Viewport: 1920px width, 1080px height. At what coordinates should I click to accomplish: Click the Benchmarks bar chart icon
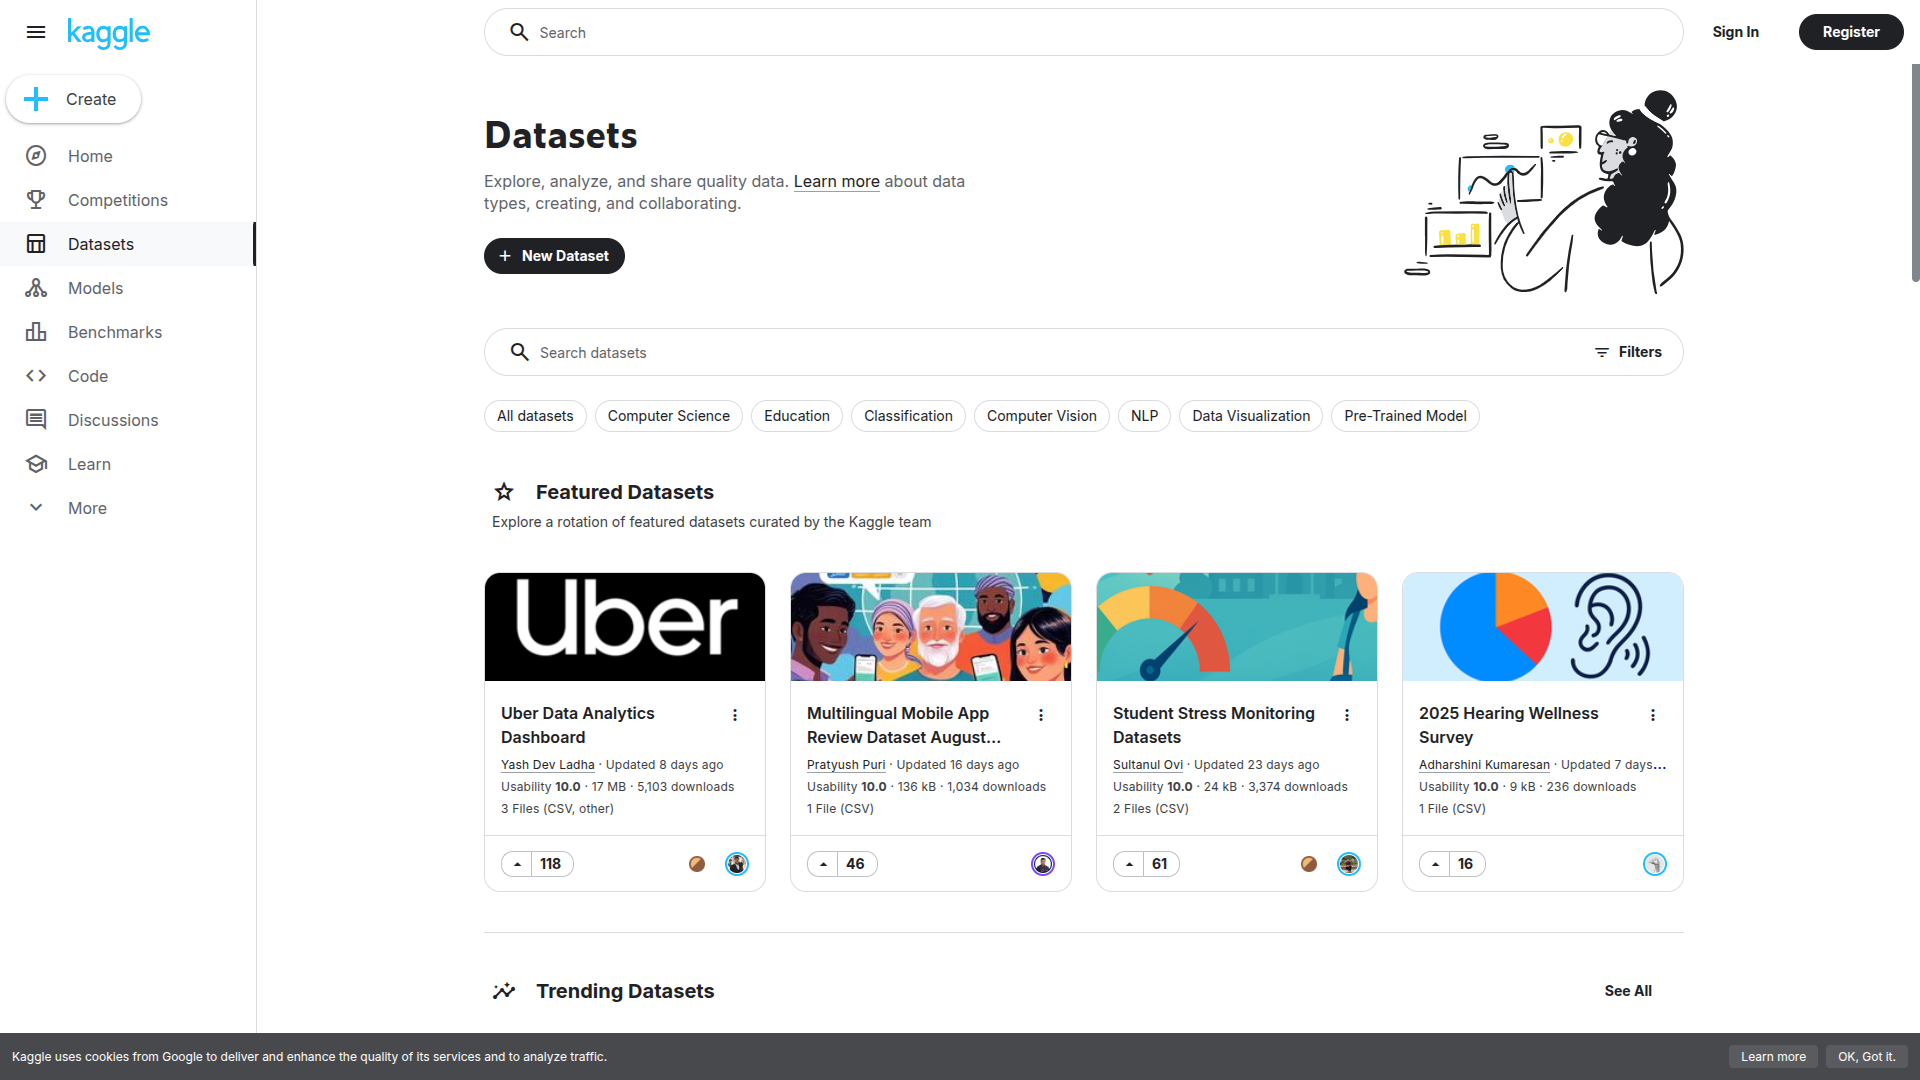coord(36,332)
